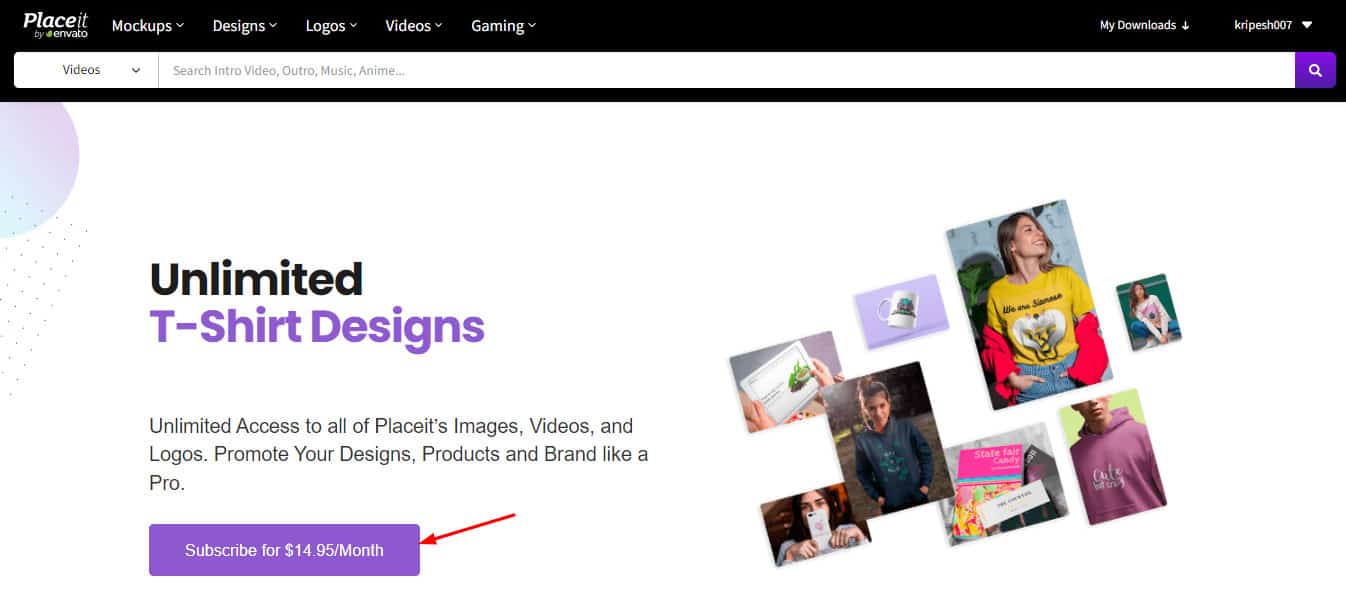
Task: Open the Designs menu
Action: click(245, 26)
